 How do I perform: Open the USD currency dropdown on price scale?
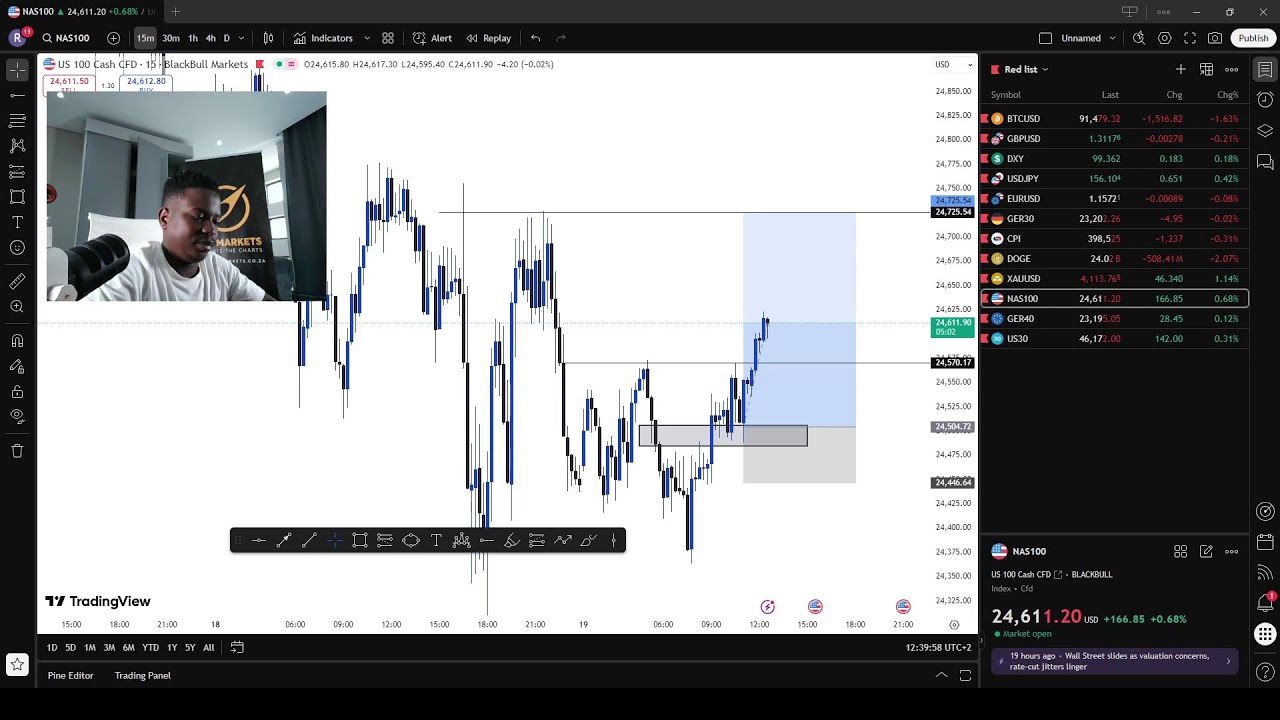[x=953, y=64]
